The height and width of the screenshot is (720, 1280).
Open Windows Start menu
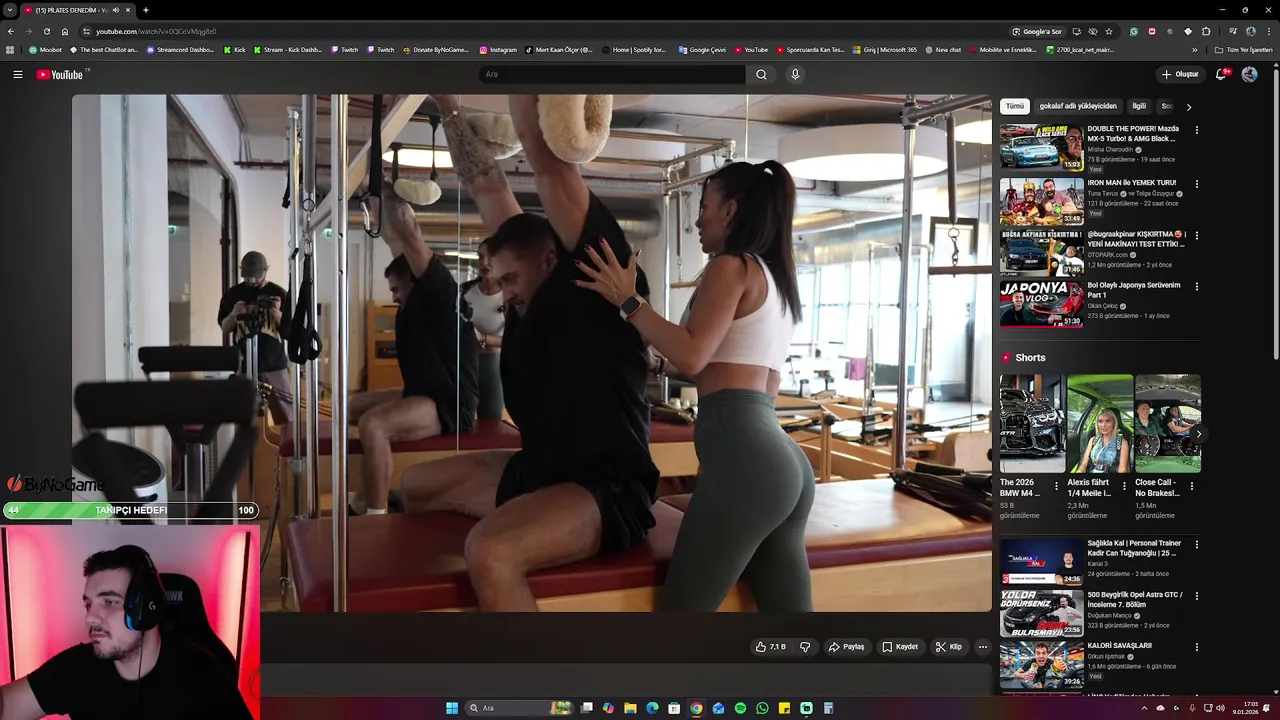452,708
